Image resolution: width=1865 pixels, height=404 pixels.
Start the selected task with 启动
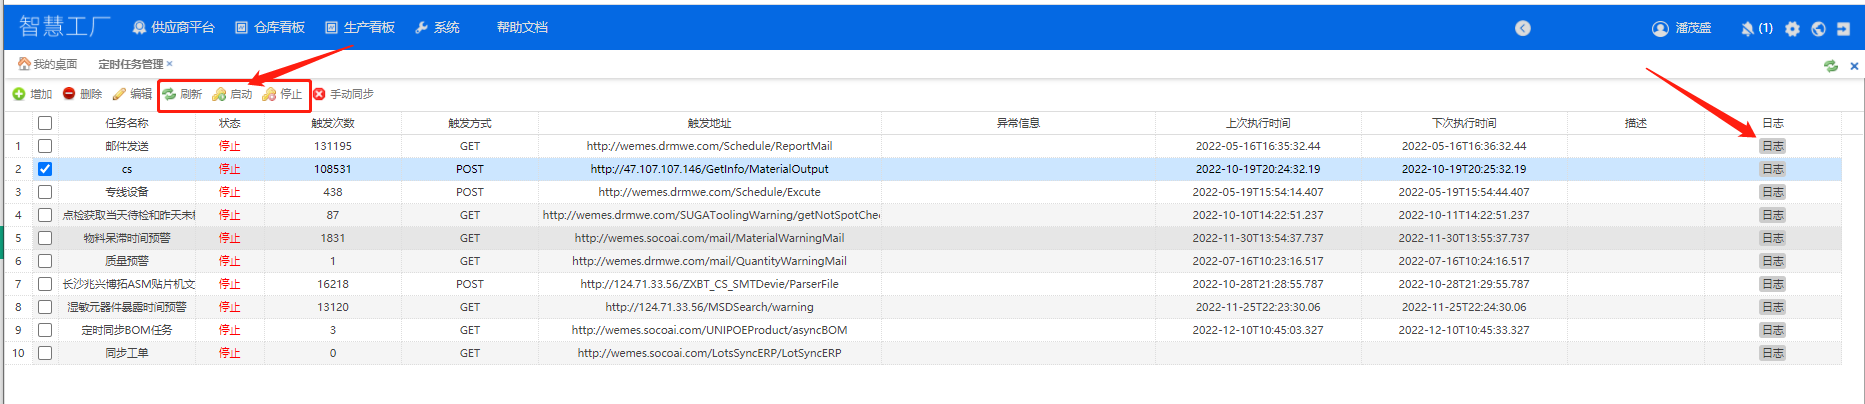pos(232,94)
